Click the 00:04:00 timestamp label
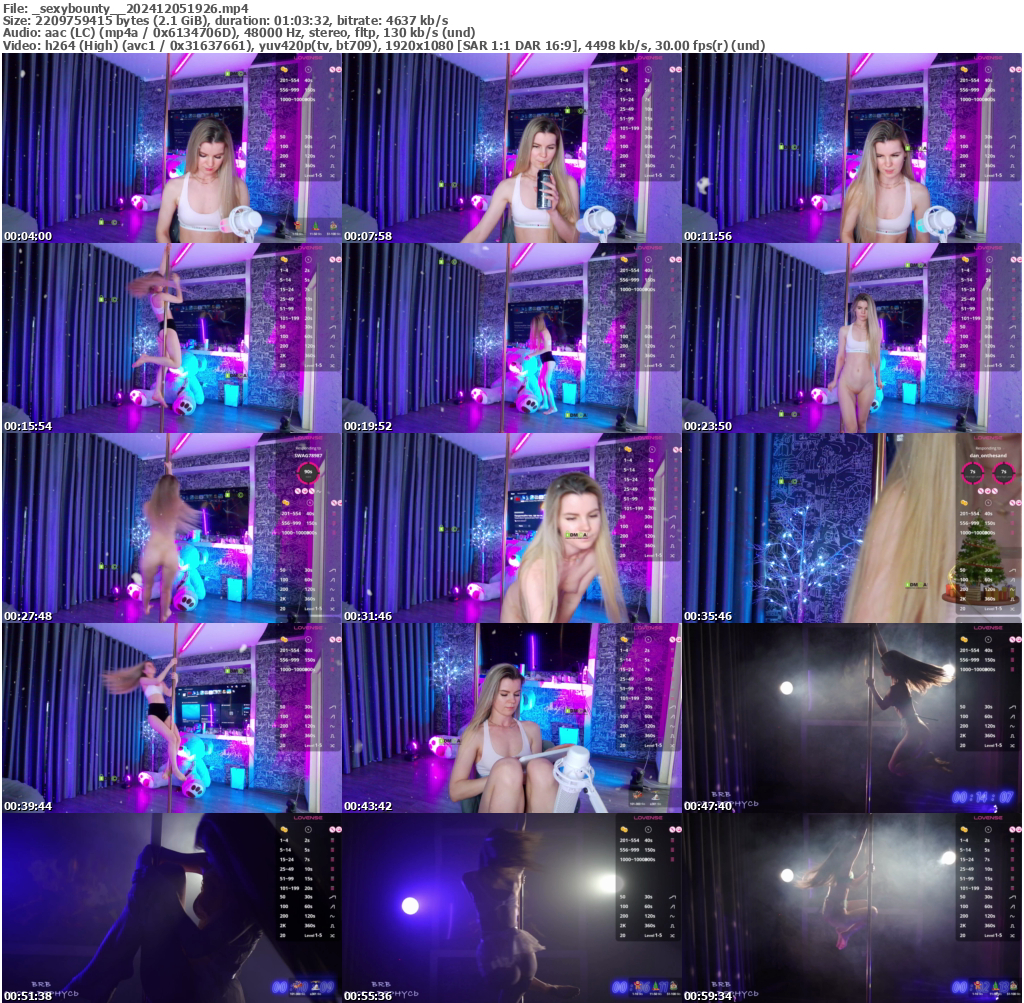The height and width of the screenshot is (1003, 1024). point(28,236)
